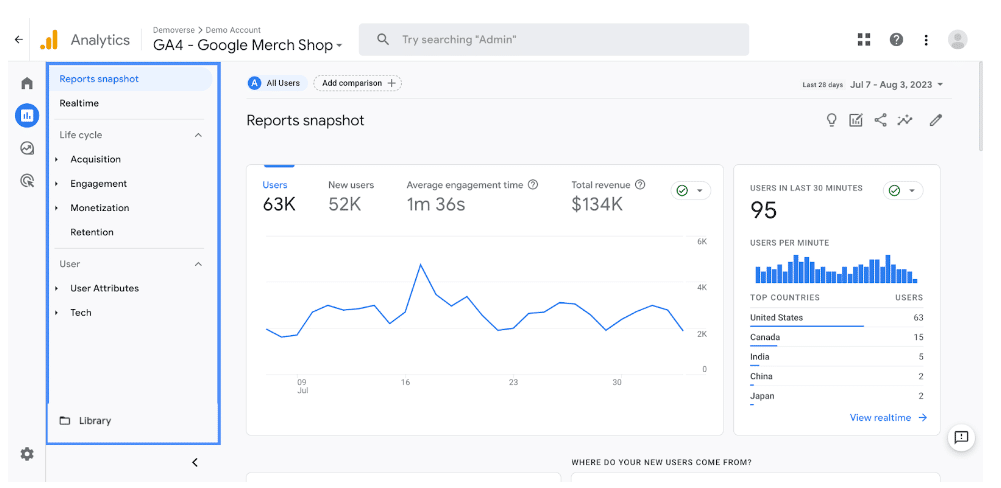
Task: Open the data quality dropdown on the Users card
Action: tap(690, 191)
